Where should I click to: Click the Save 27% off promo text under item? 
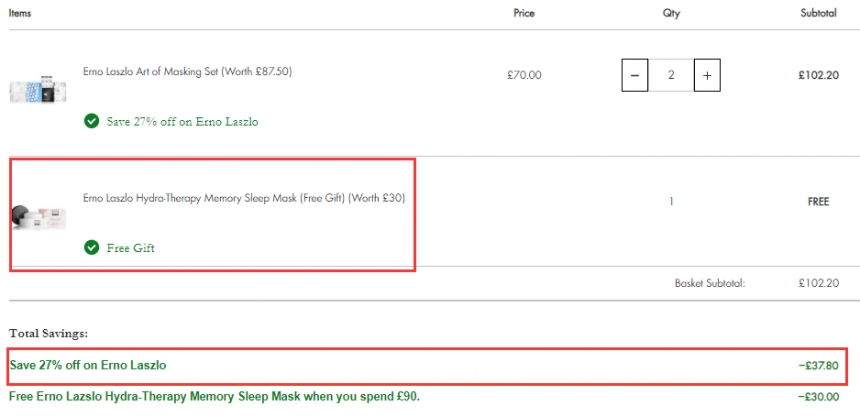[x=182, y=122]
